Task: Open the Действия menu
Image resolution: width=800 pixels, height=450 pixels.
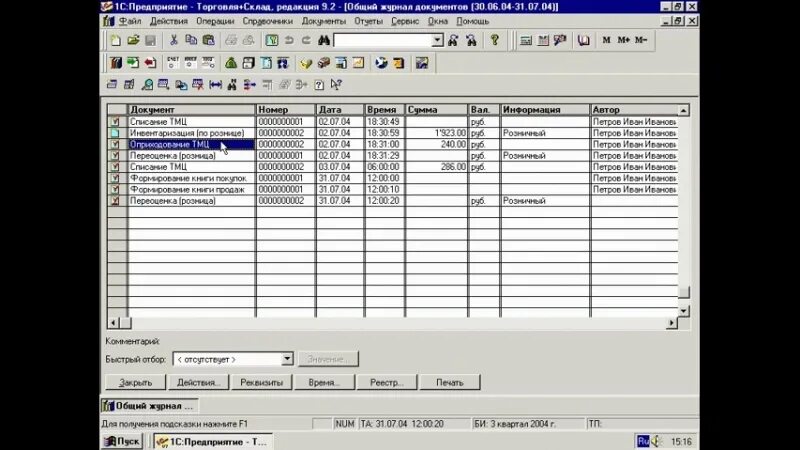Action: point(169,21)
